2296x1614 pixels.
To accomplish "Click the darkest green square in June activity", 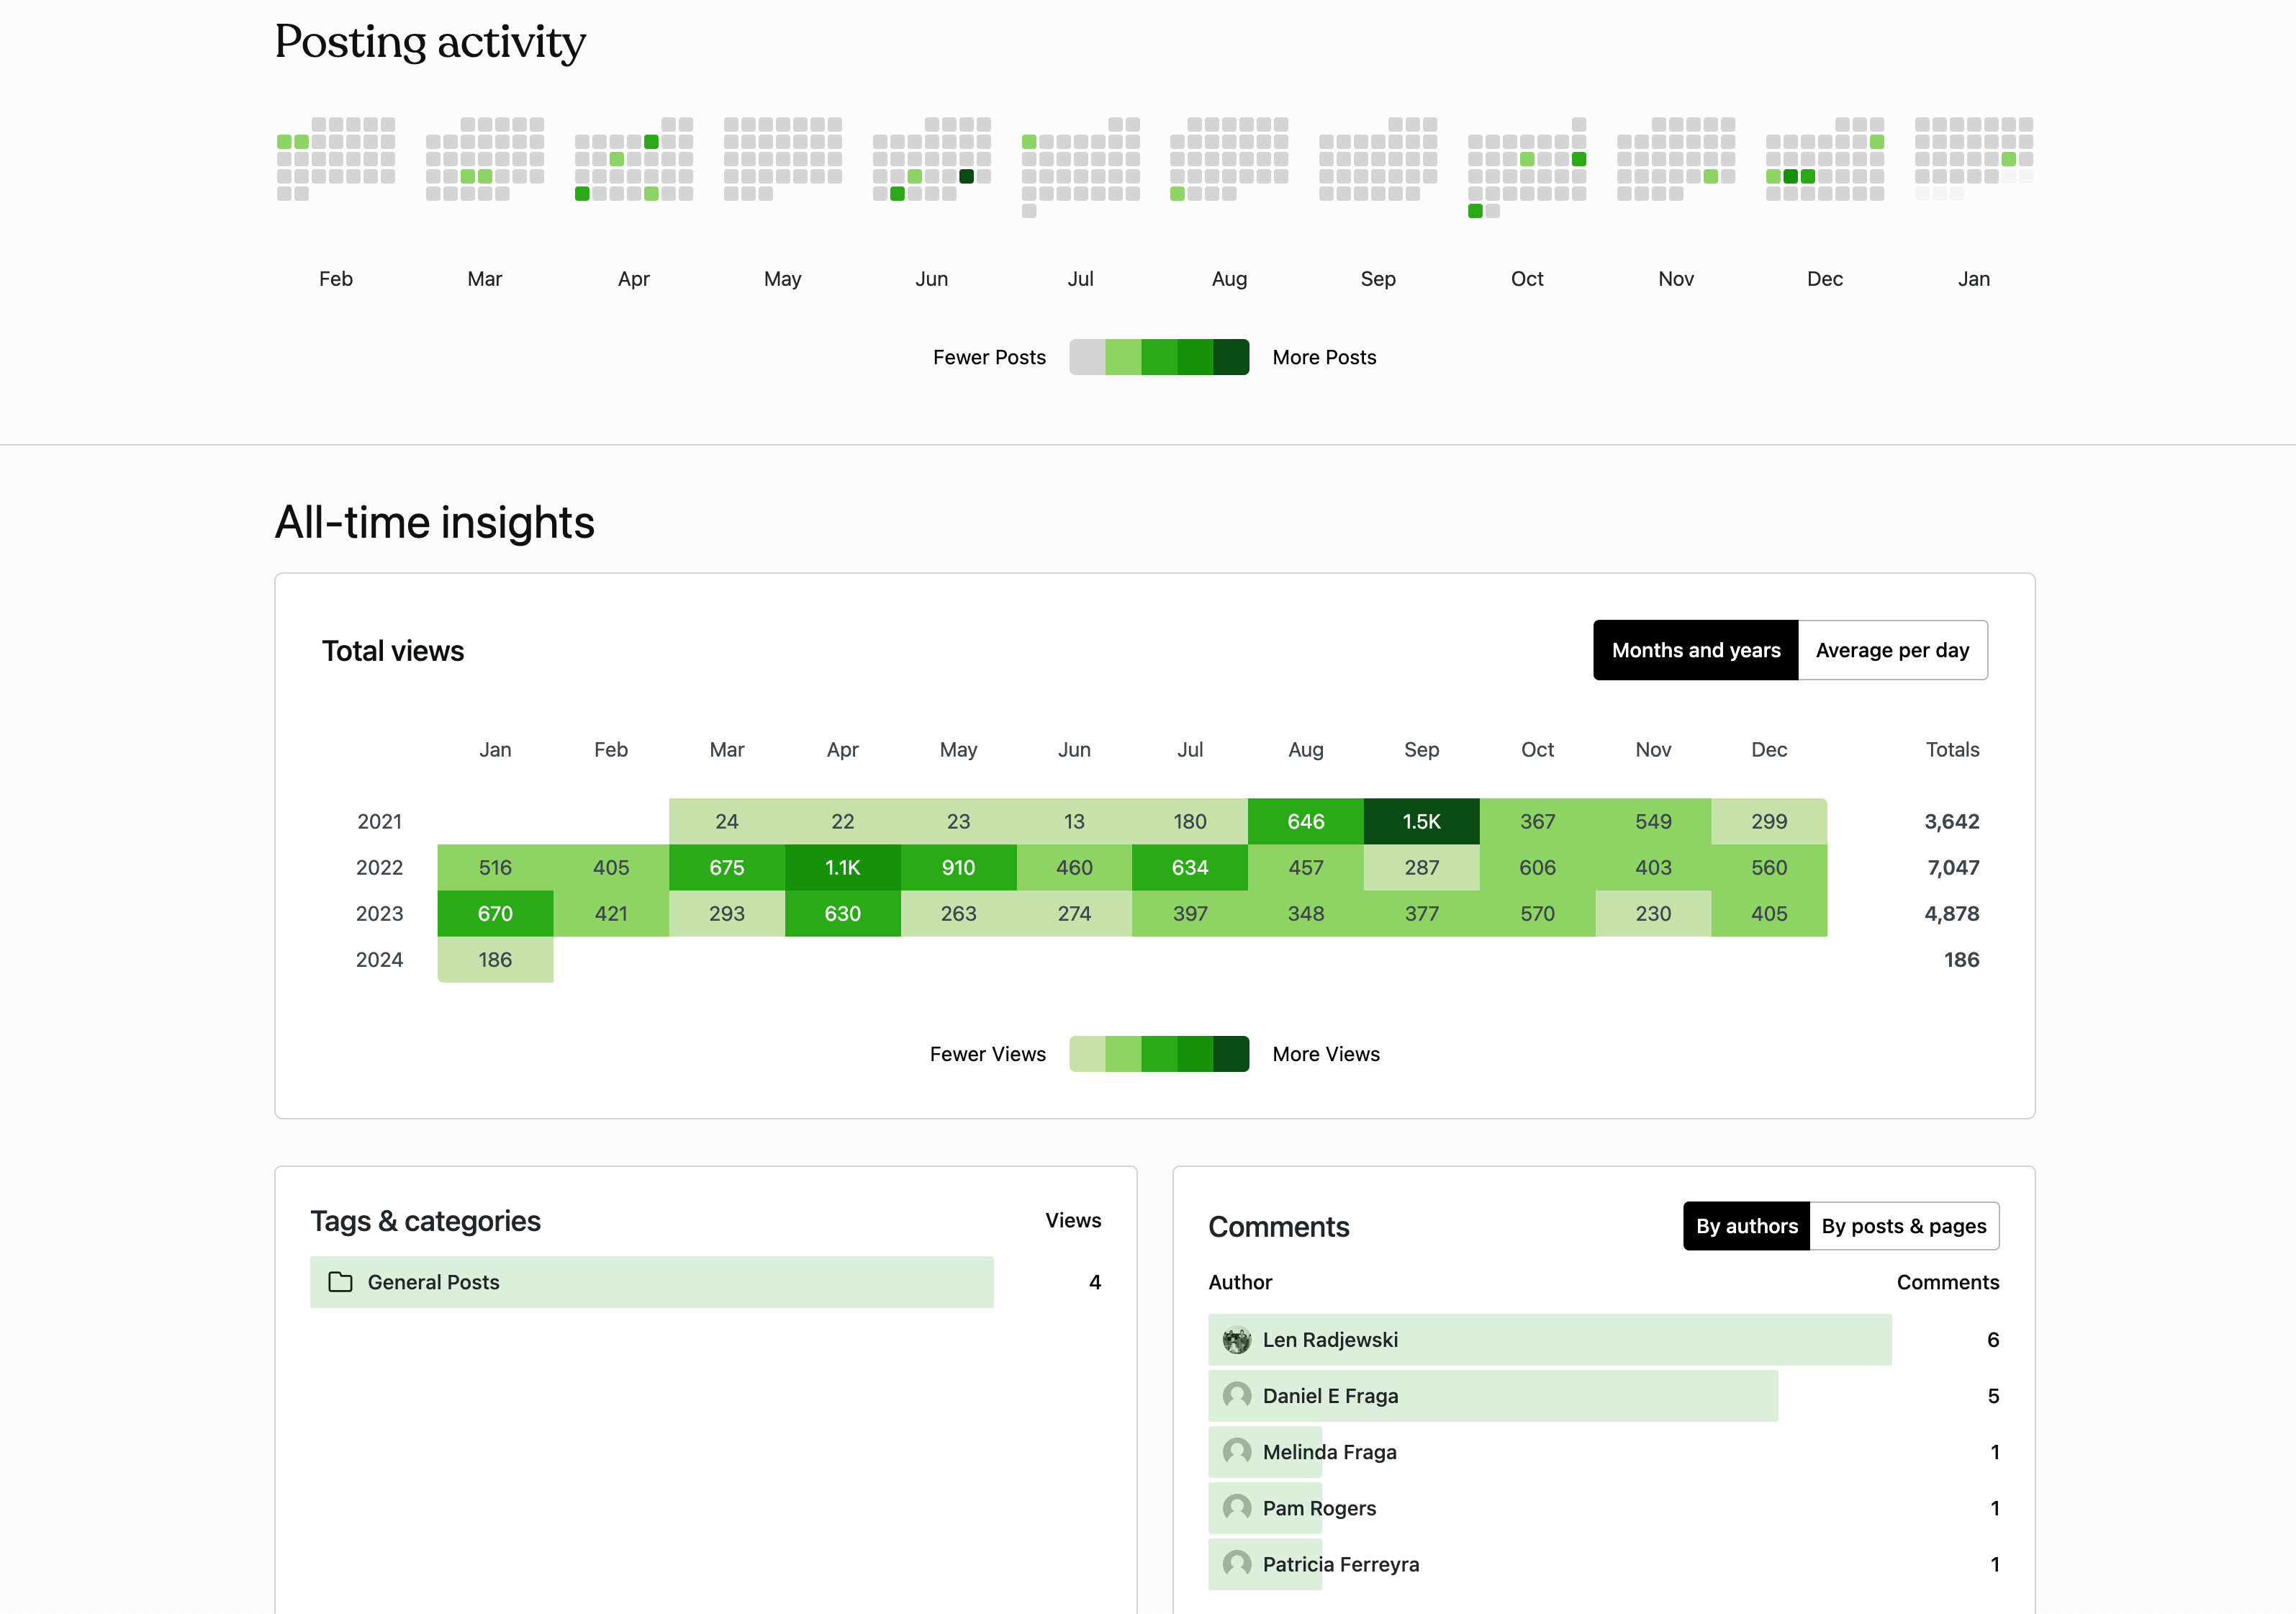I will click(966, 177).
